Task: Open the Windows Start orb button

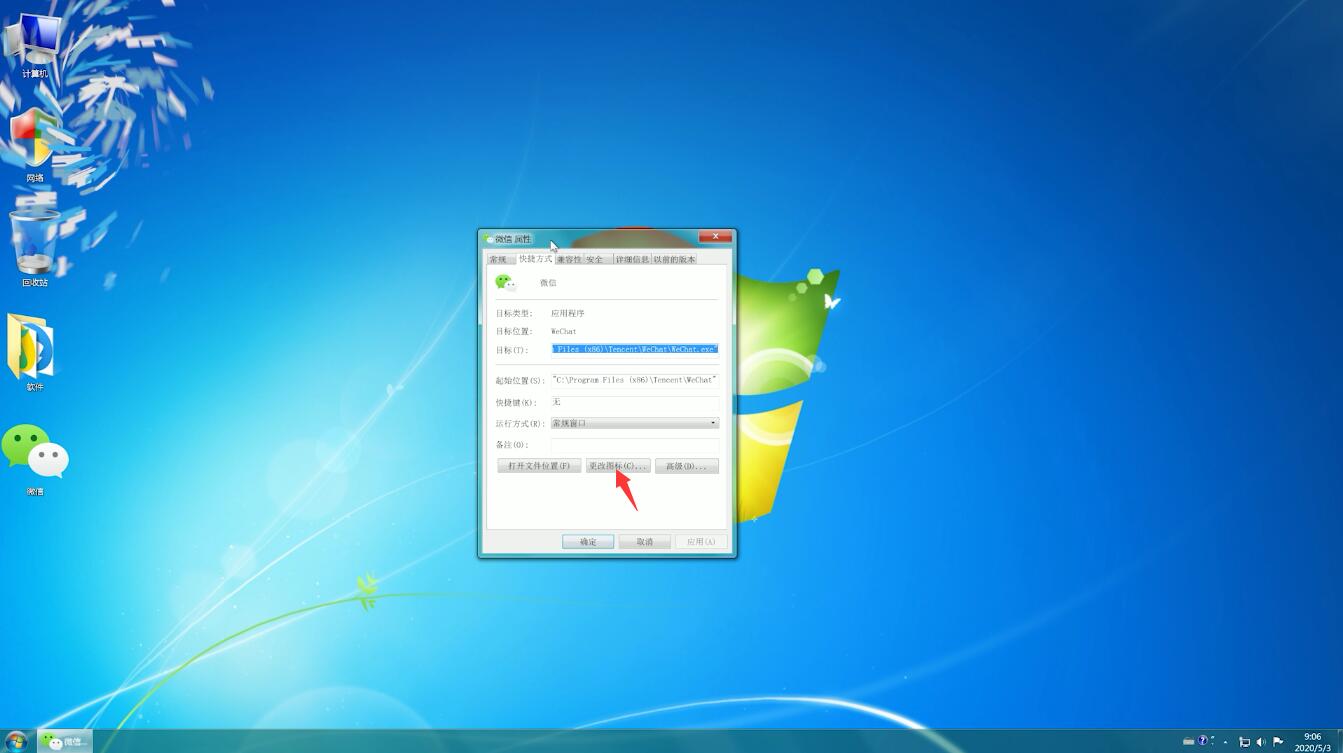Action: (x=16, y=741)
